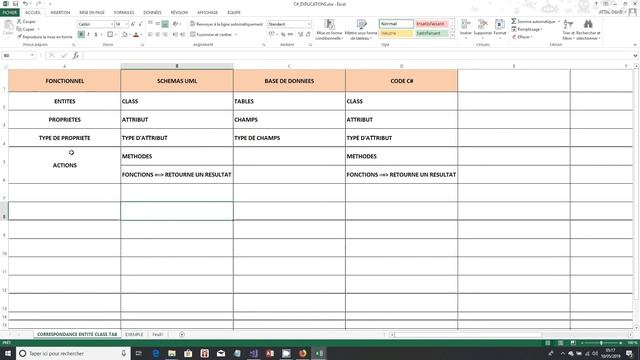Add a new sheet with plus icon

pyautogui.click(x=182, y=334)
